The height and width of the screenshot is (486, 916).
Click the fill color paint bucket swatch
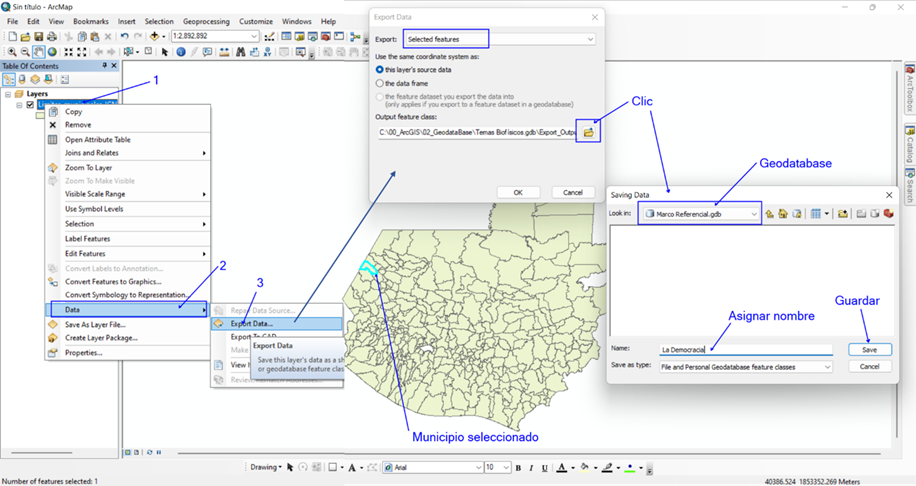[x=585, y=468]
